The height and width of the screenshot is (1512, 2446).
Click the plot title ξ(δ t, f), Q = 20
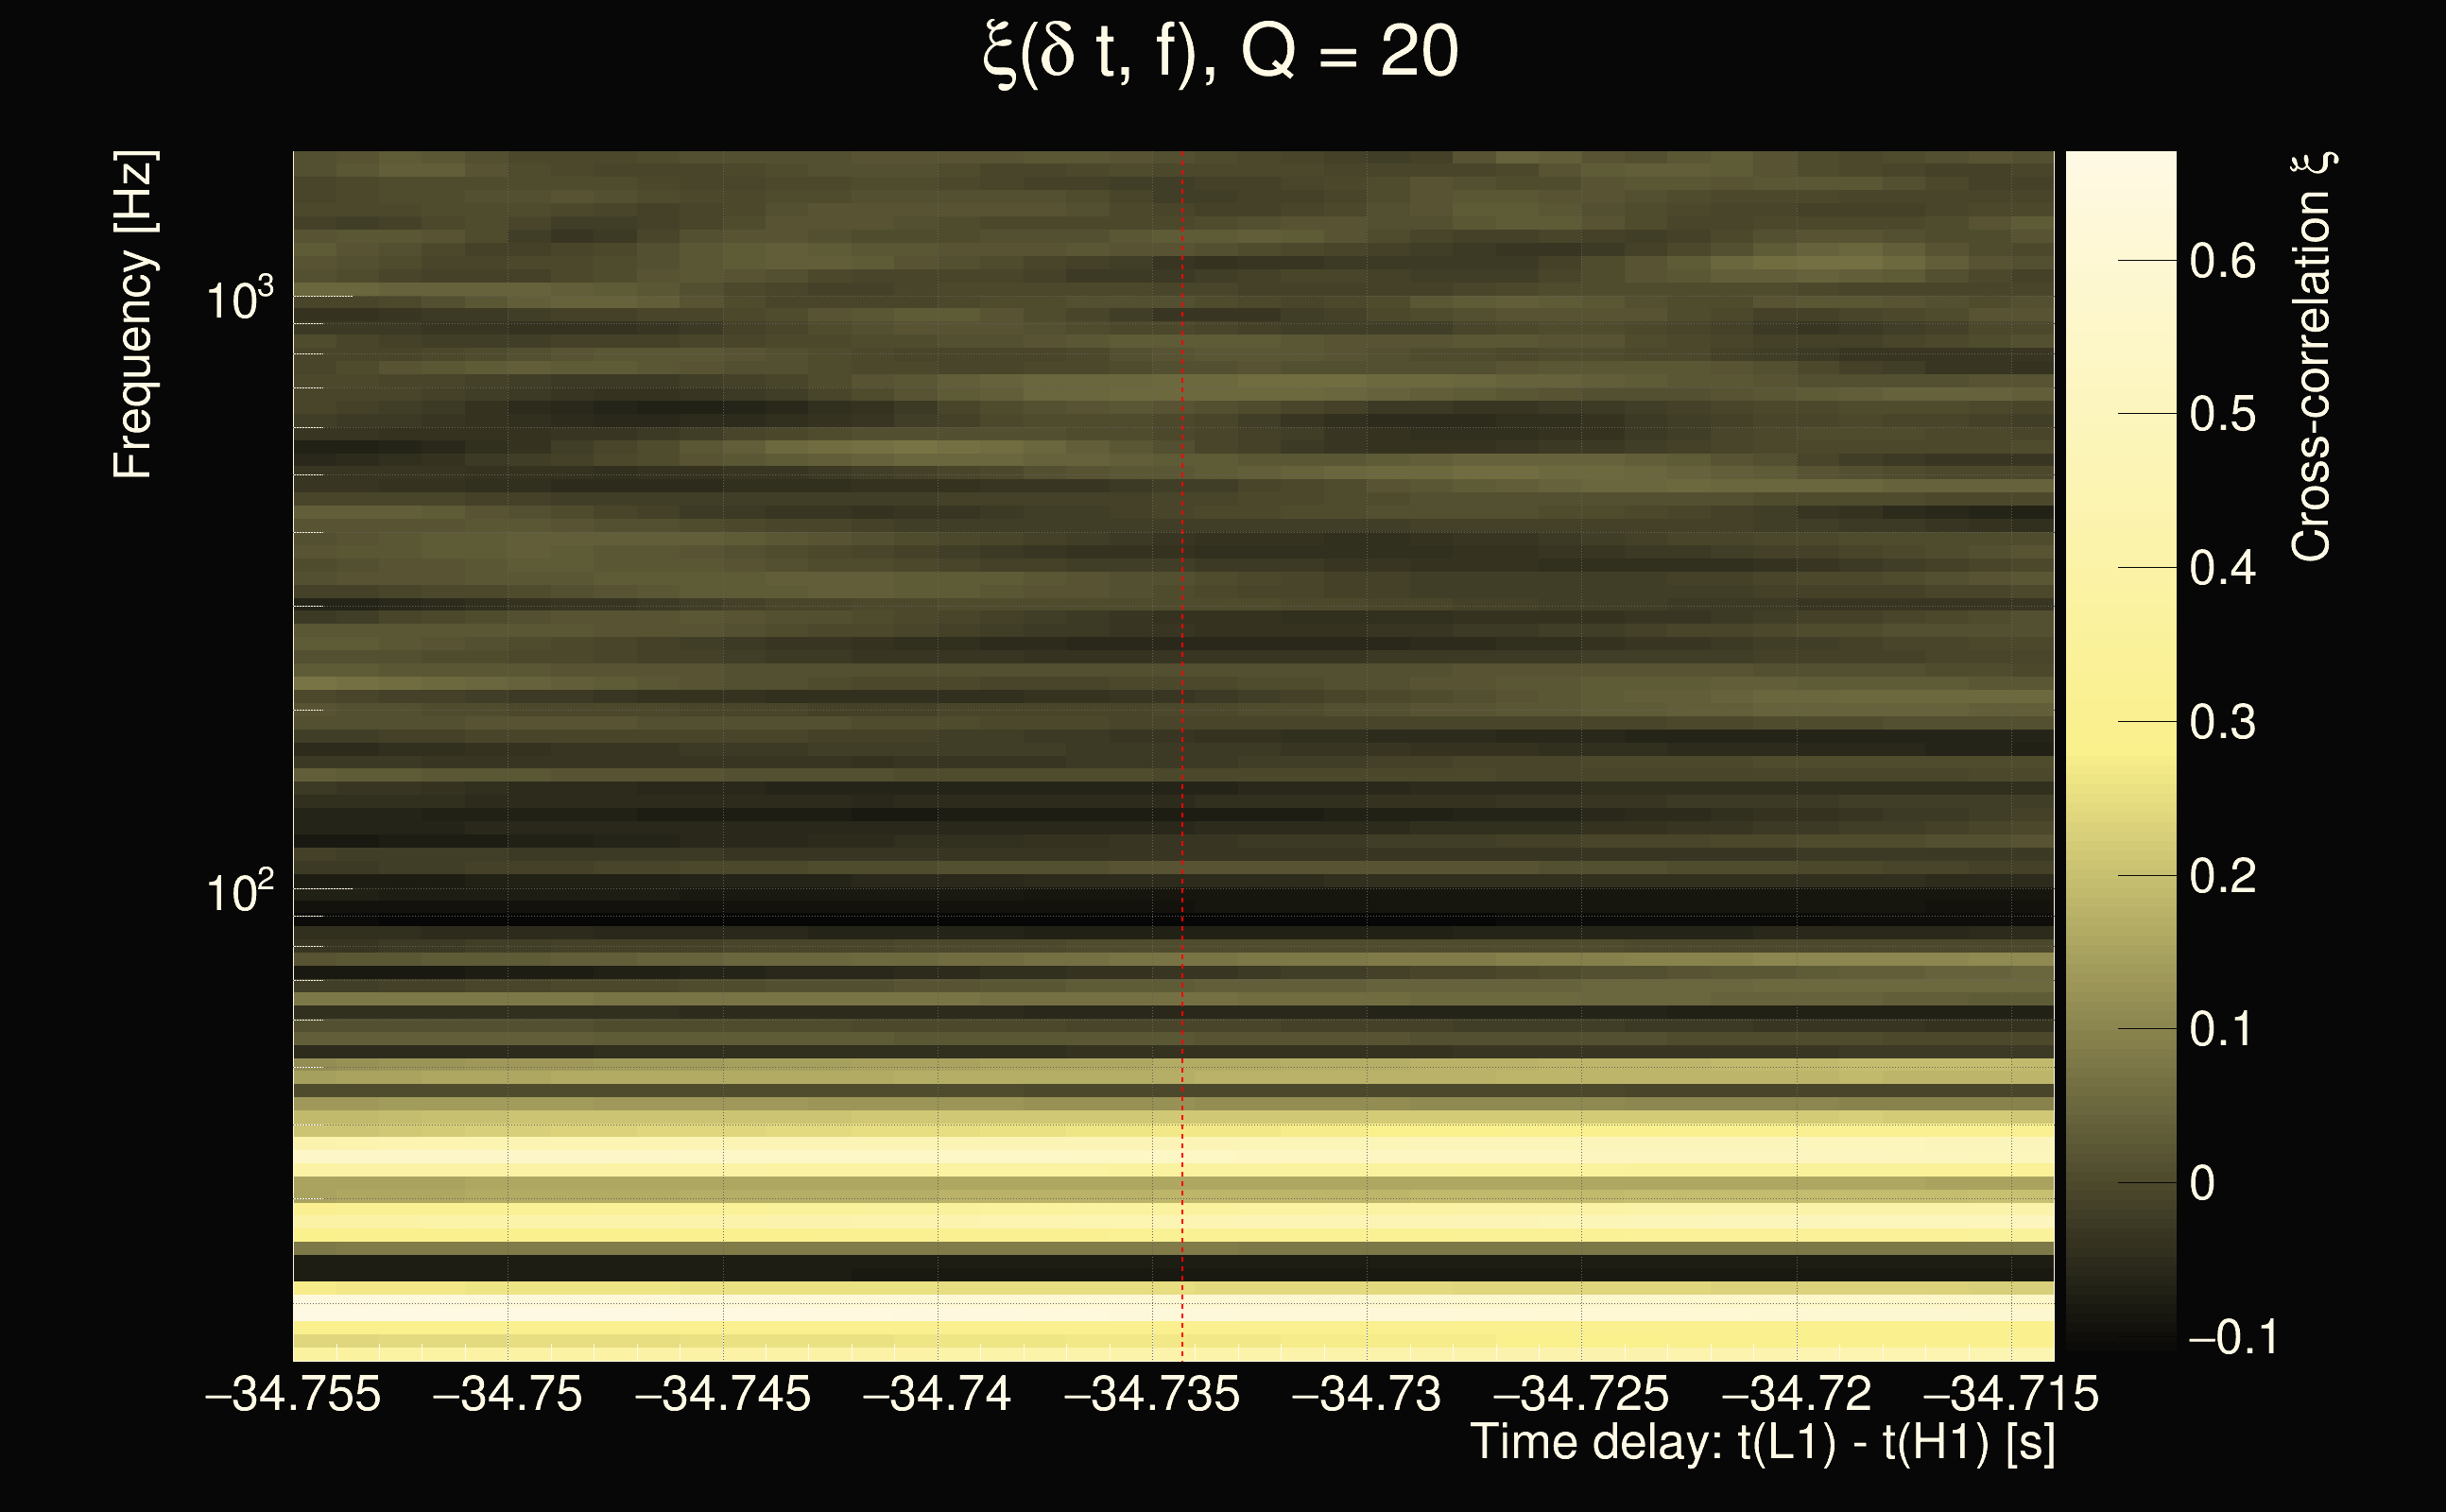(1221, 53)
